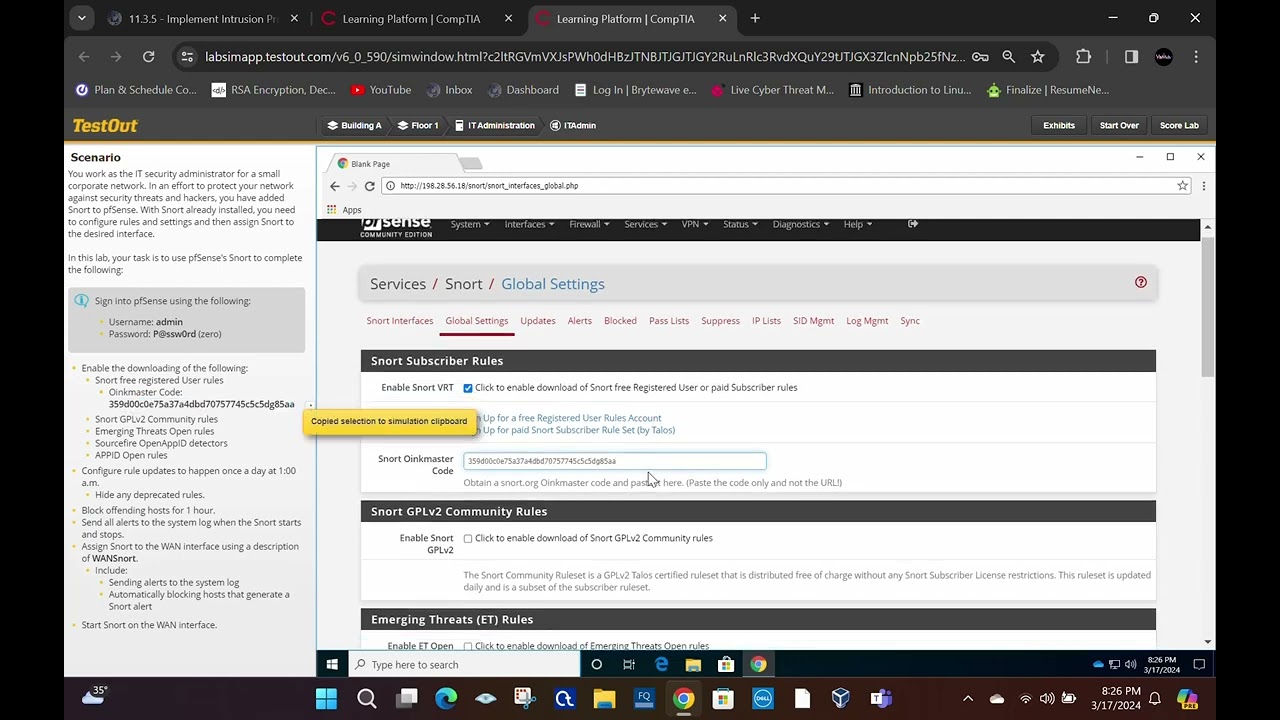Switch to the Pass Lists tab
Screen dimensions: 1280x720
(x=669, y=321)
